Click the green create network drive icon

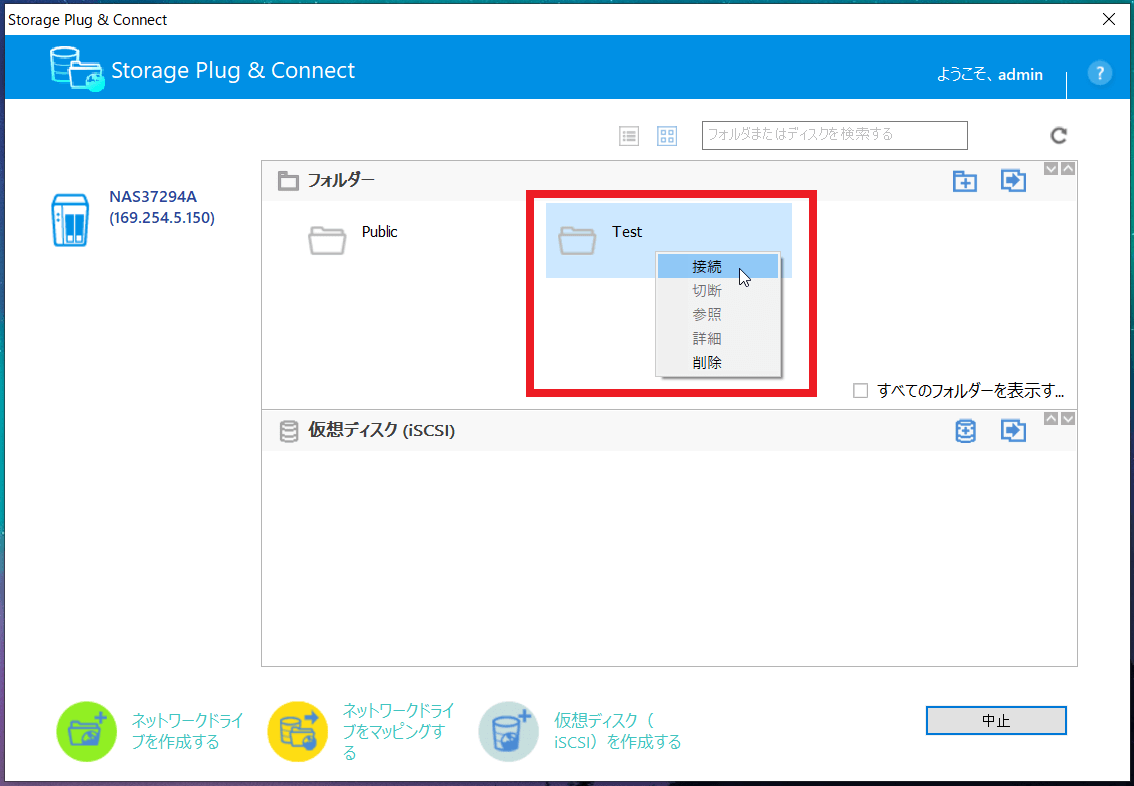87,731
